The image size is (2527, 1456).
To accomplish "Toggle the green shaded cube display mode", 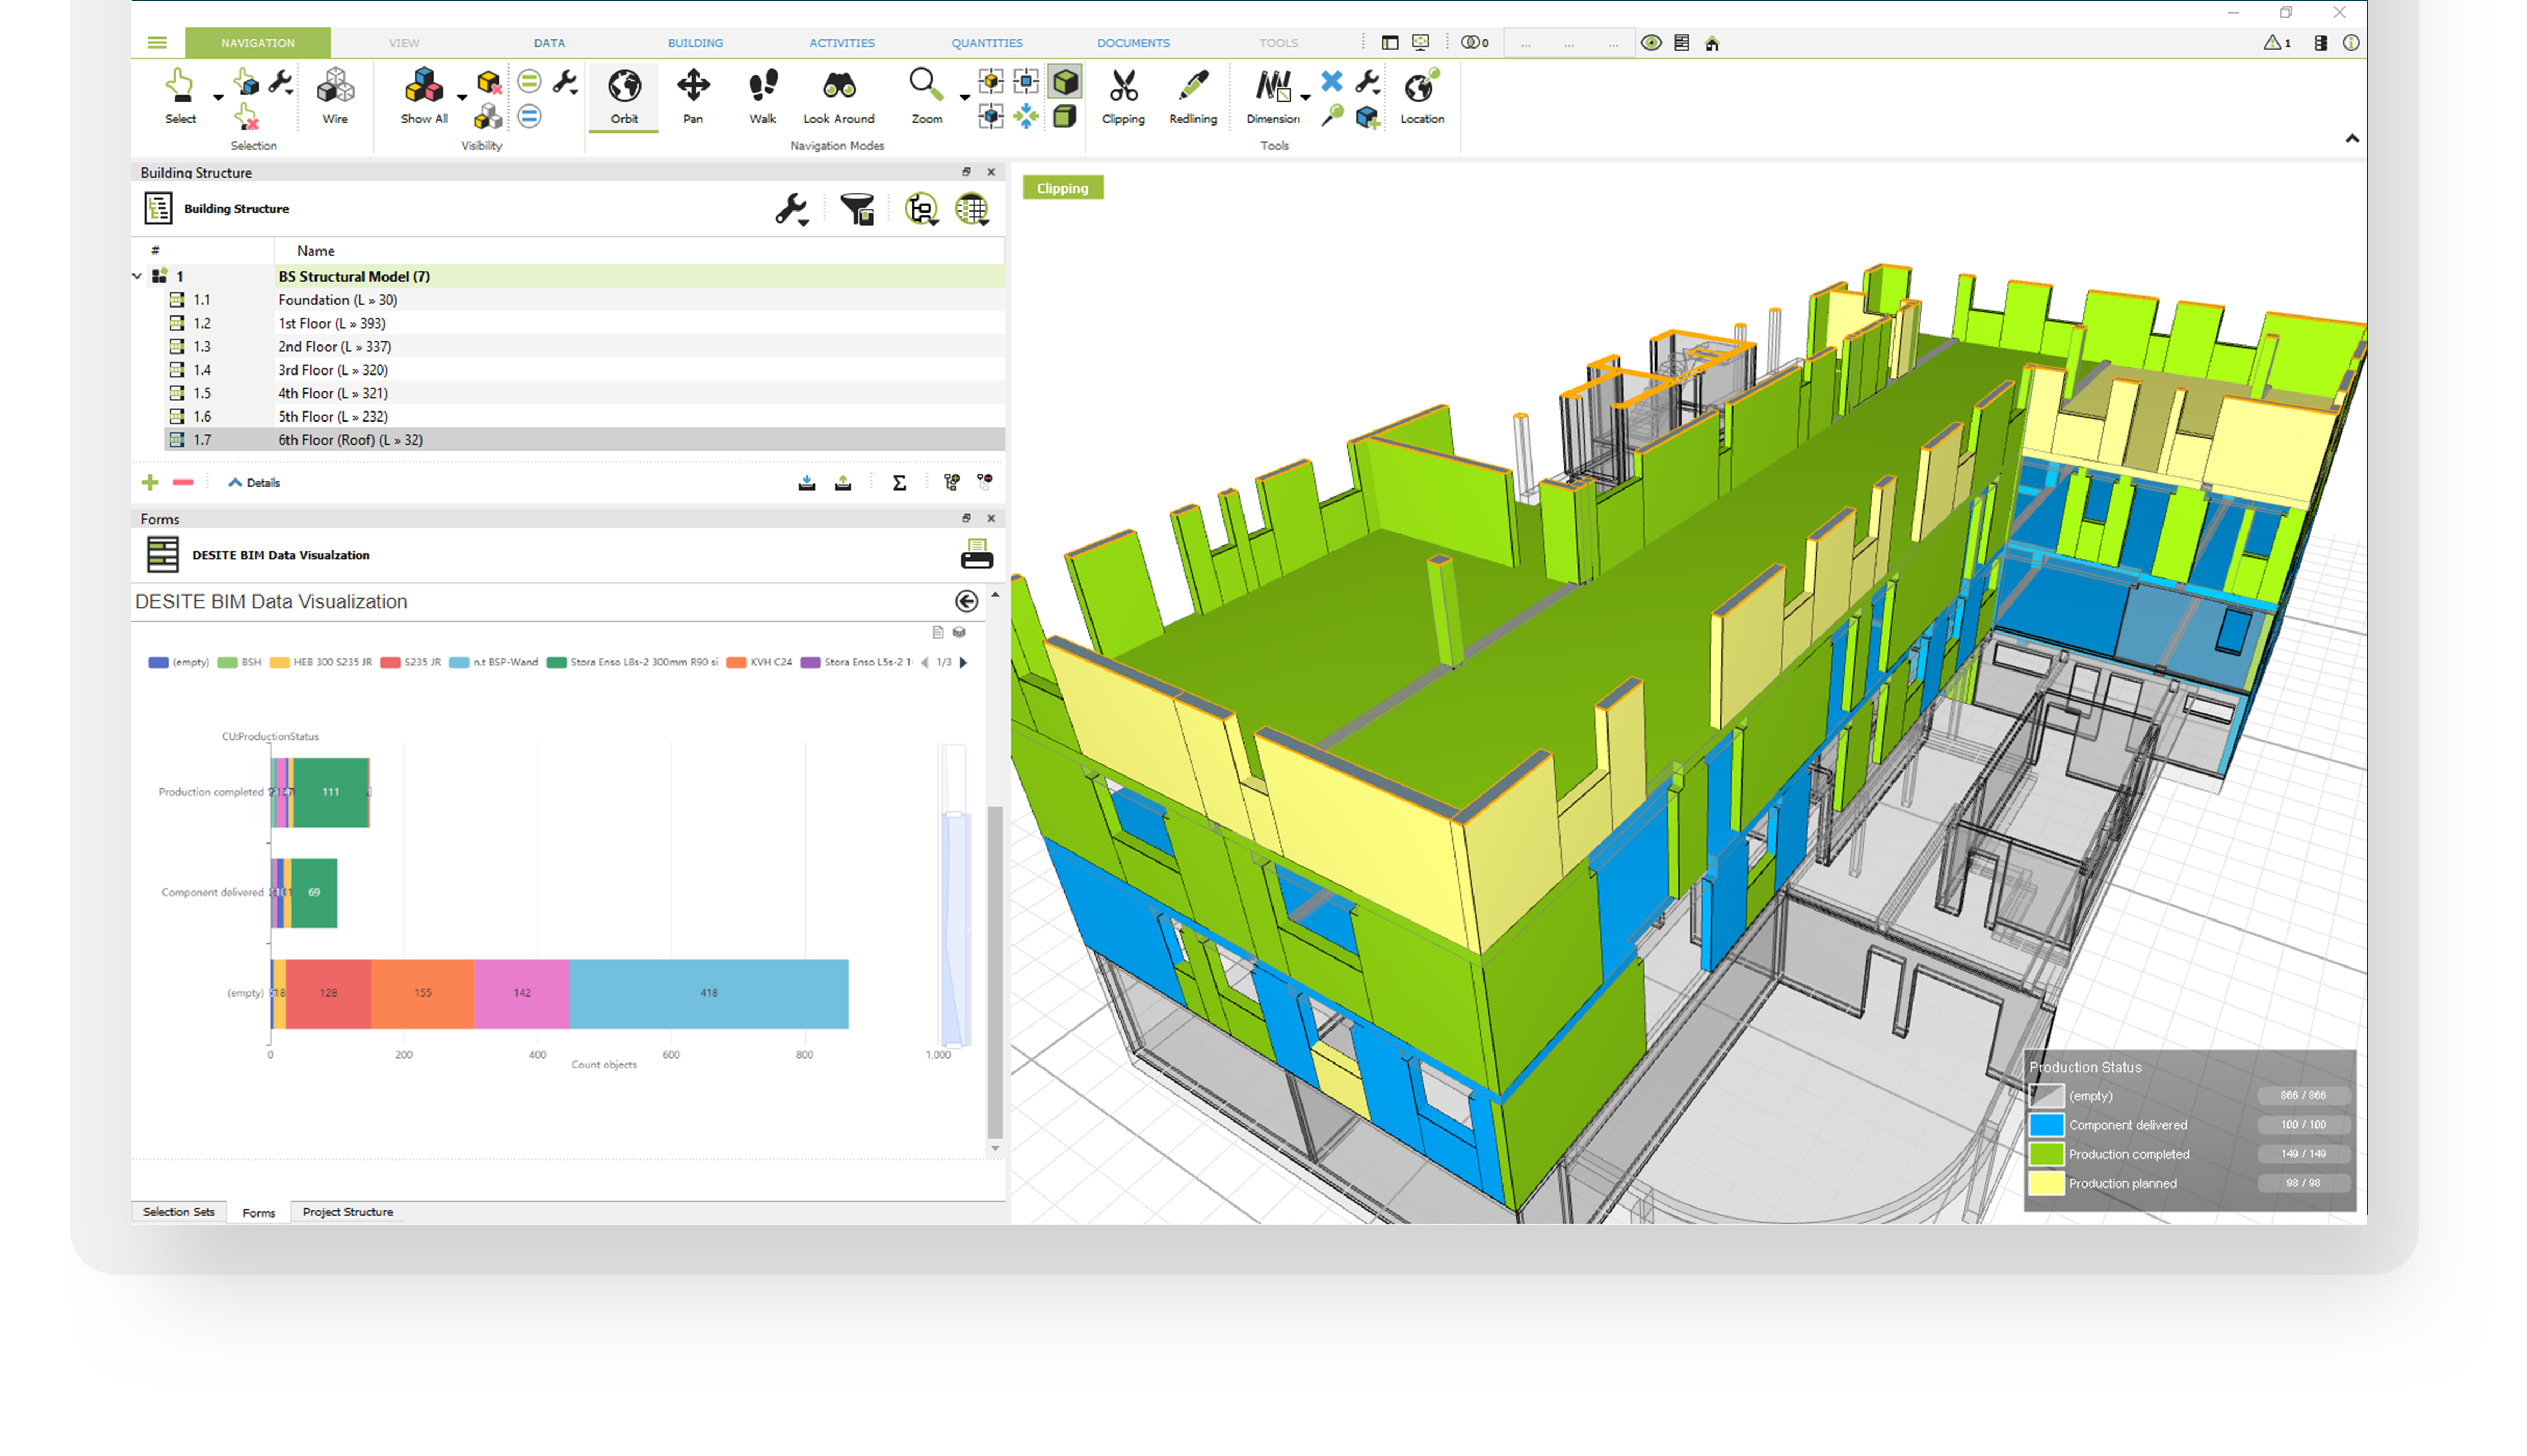I will [1065, 82].
